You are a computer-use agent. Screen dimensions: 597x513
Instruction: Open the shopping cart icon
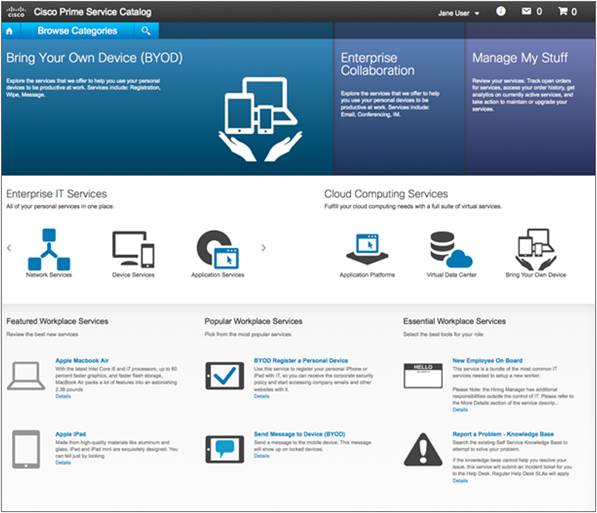562,11
